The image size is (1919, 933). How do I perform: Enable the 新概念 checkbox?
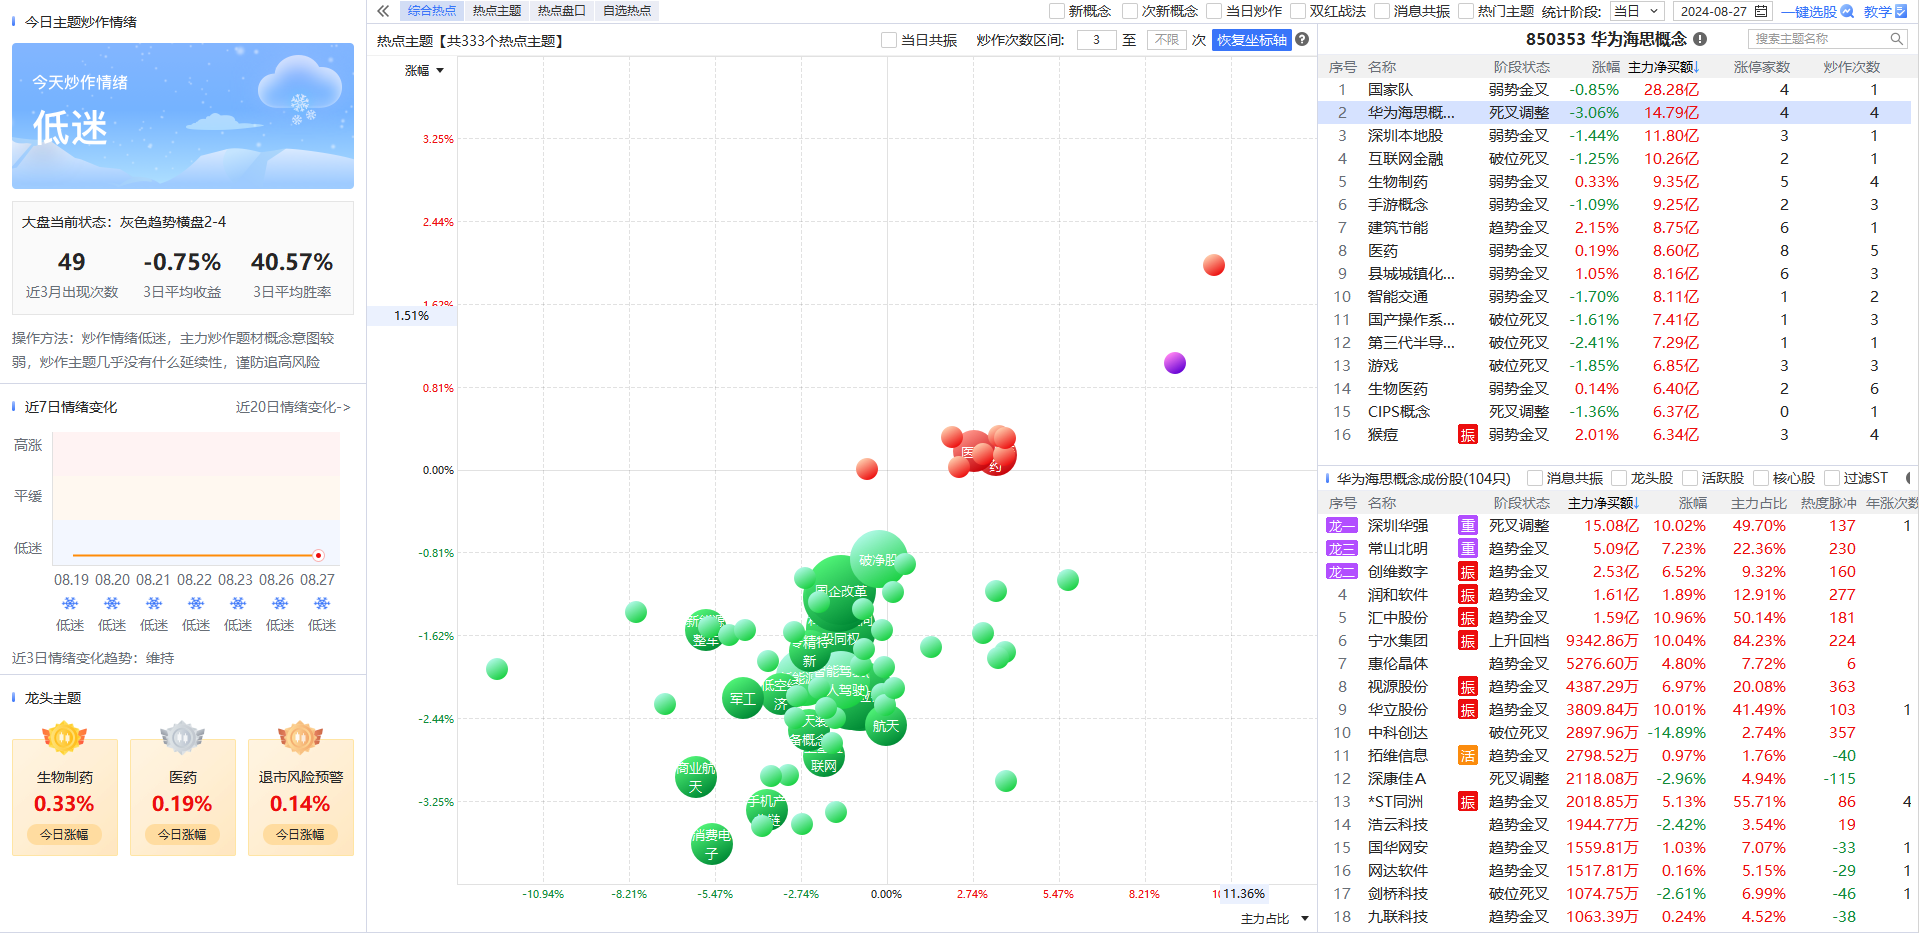(x=1057, y=11)
